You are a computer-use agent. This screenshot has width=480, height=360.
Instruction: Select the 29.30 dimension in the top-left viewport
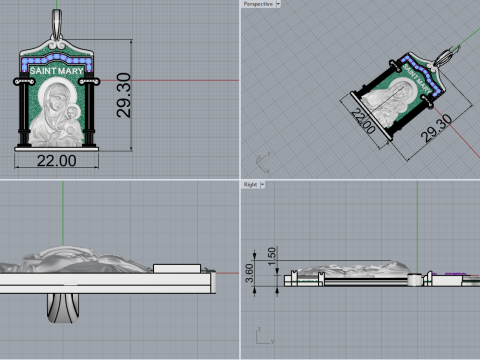[x=124, y=95]
